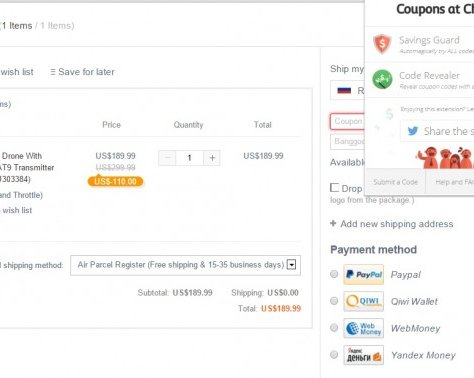Click the Share the savings button
Image resolution: width=474 pixels, height=378 pixels.
point(437,131)
